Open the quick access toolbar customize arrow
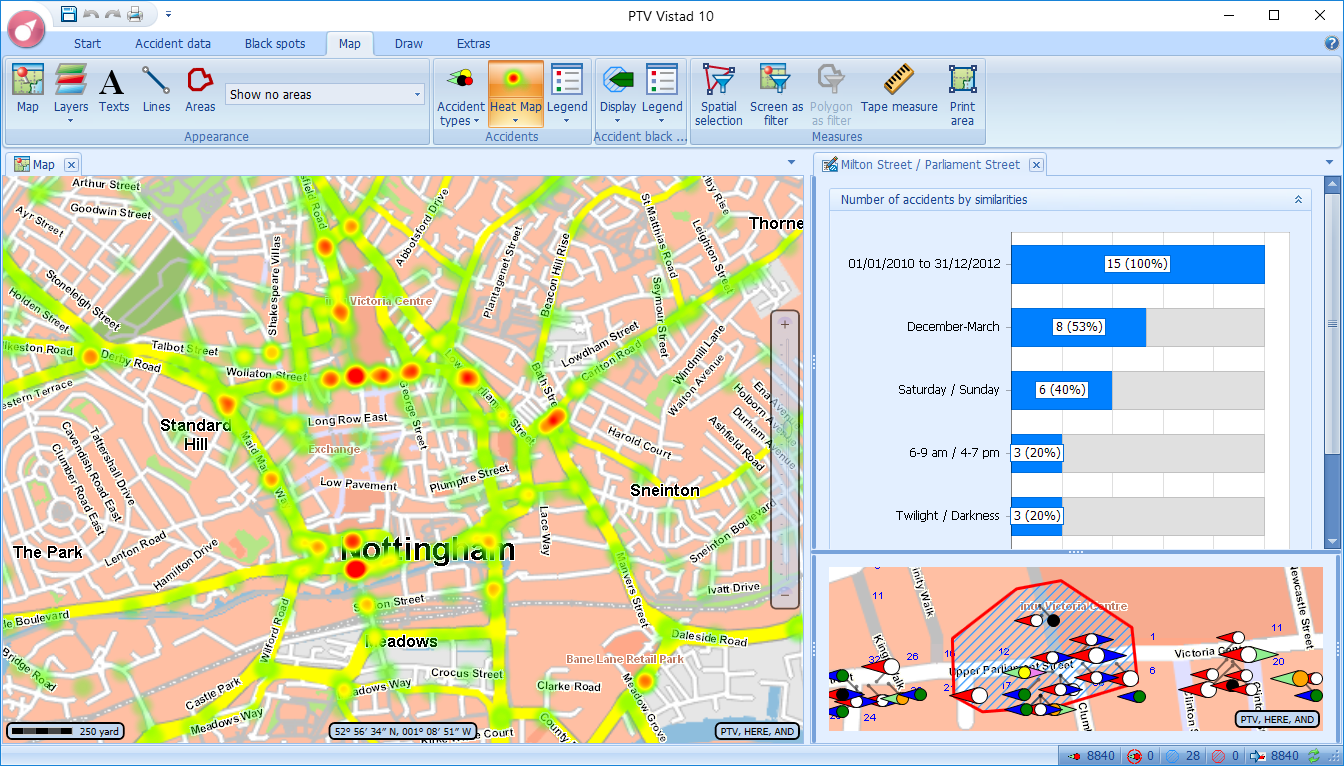Viewport: 1344px width, 766px height. coord(168,14)
